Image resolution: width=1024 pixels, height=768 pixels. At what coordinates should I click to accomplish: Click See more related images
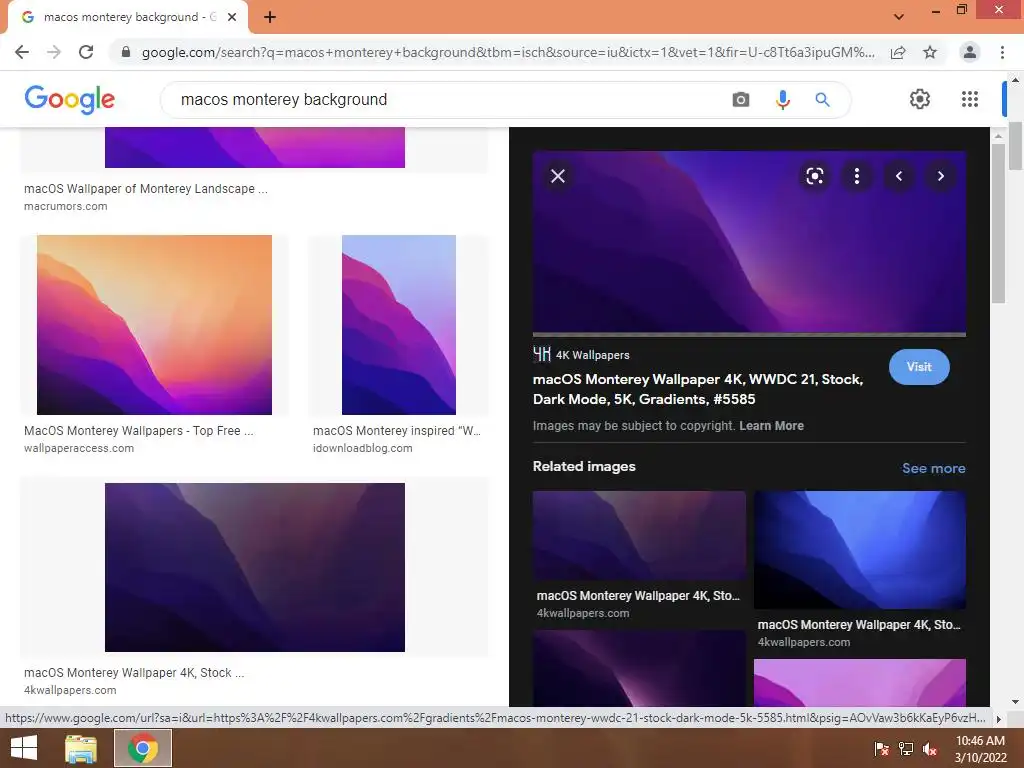pos(933,468)
